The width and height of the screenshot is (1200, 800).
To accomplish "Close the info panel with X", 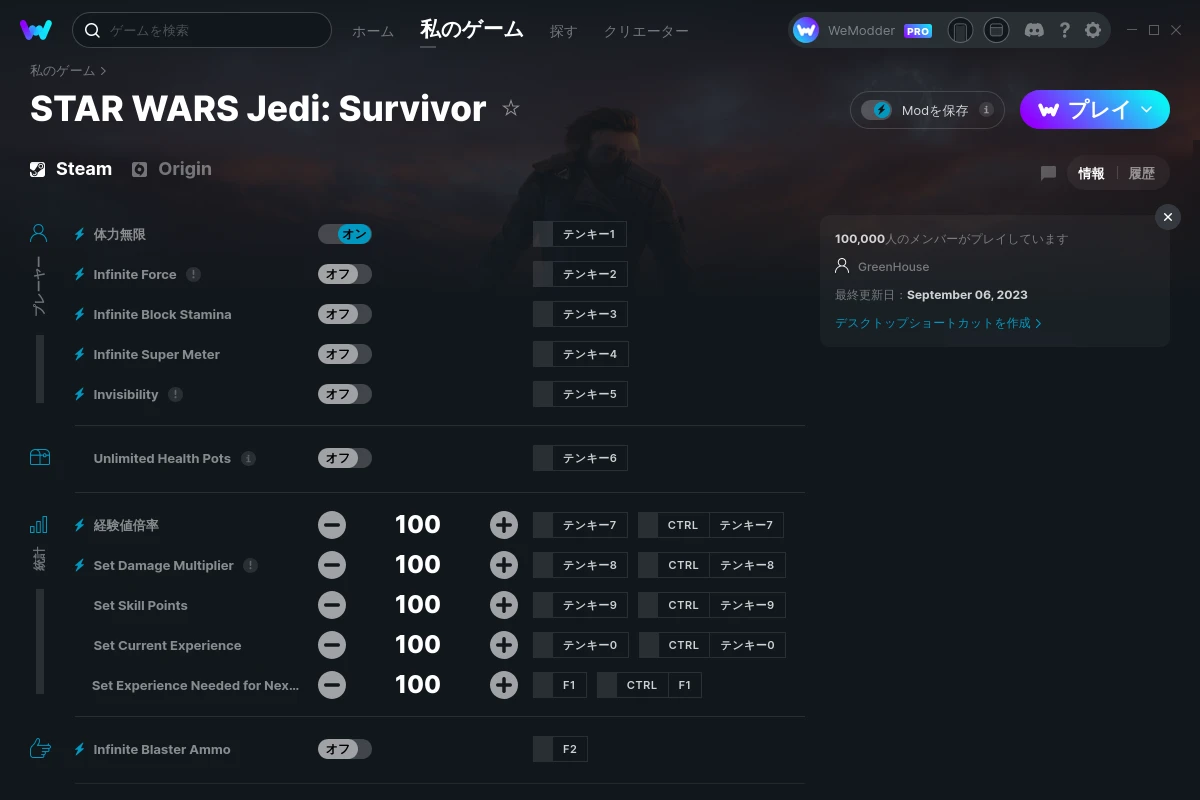I will pyautogui.click(x=1167, y=216).
